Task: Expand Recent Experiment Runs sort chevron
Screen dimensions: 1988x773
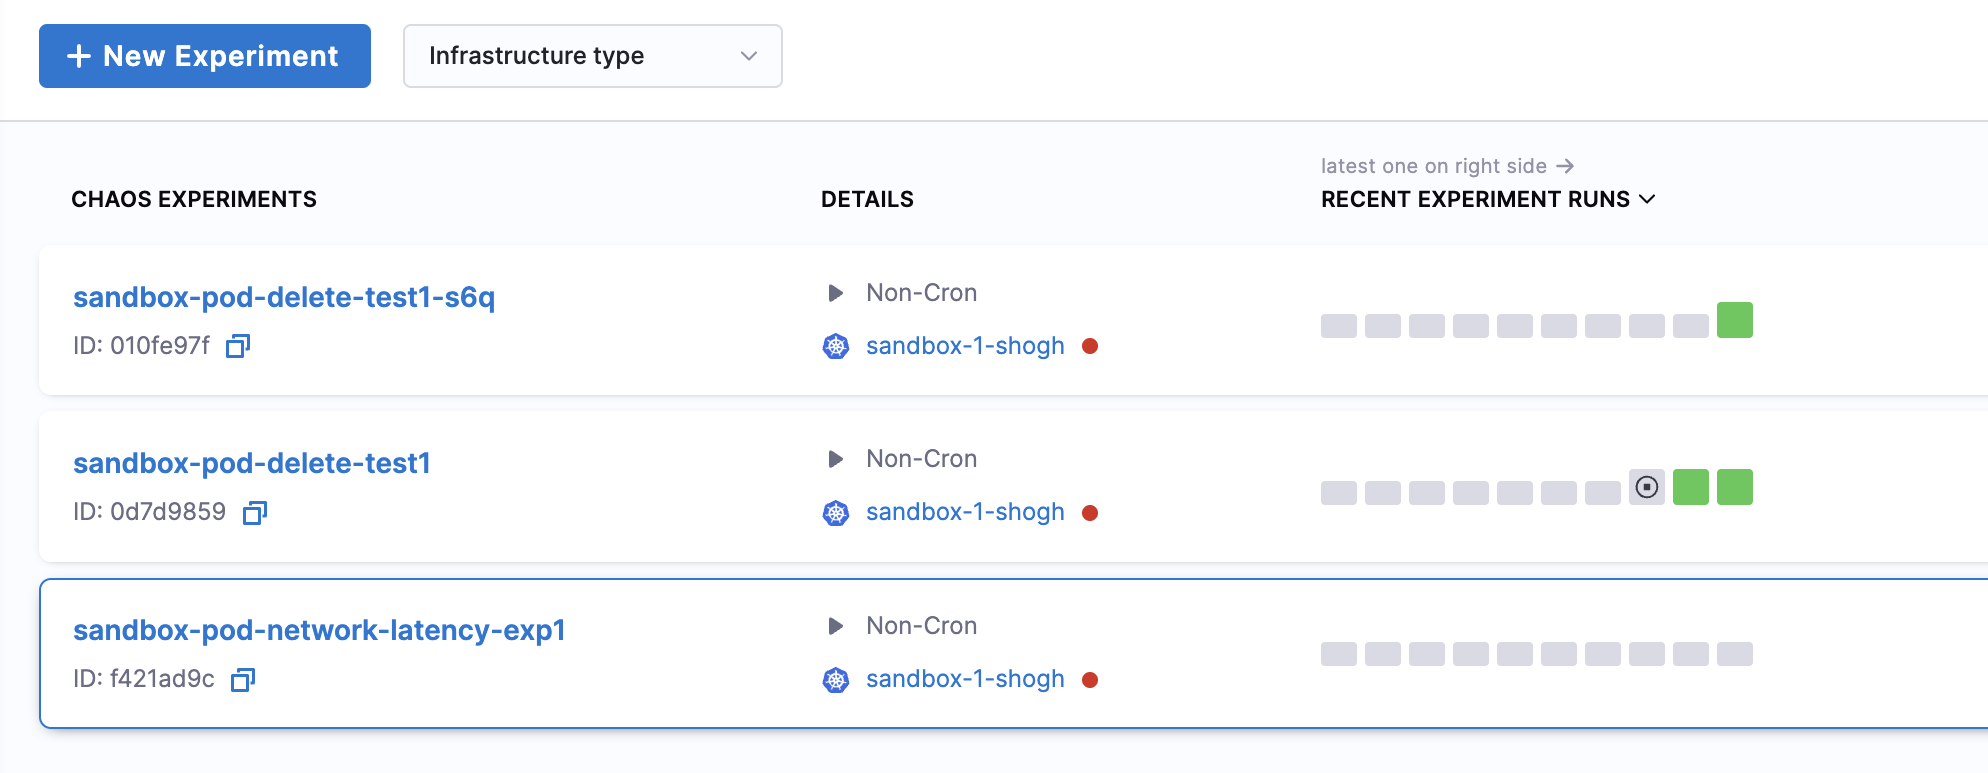Action: (1647, 199)
